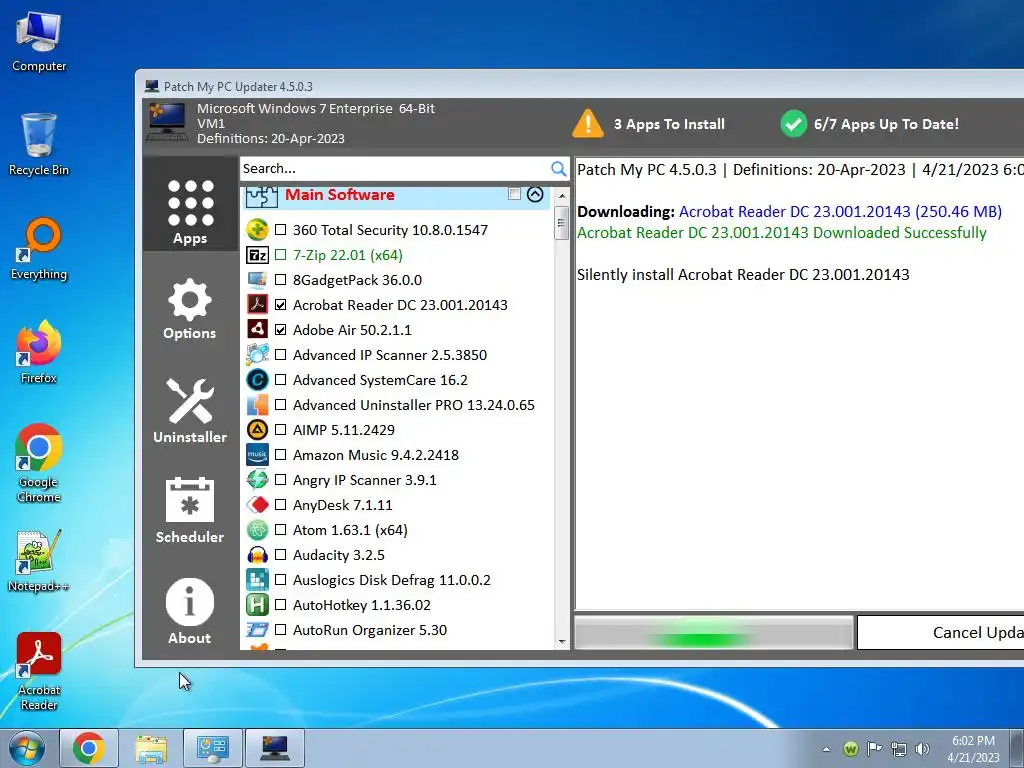Screen dimensions: 1024x768
Task: Check the Amazon Music checkbox
Action: [281, 455]
